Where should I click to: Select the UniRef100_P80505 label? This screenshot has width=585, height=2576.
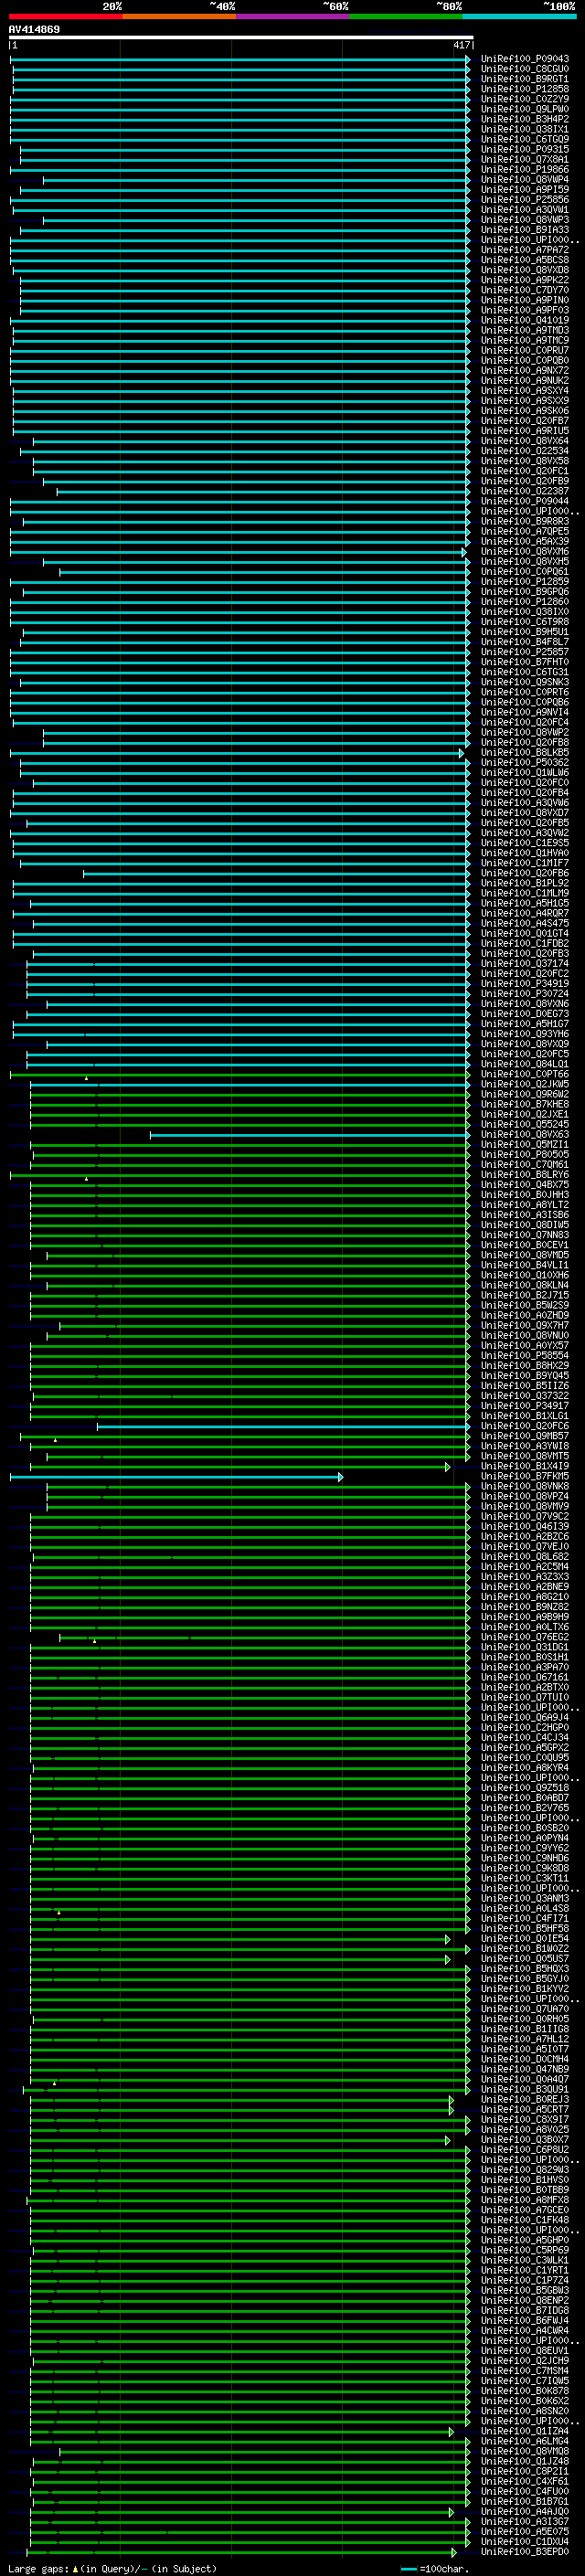[x=525, y=1154]
